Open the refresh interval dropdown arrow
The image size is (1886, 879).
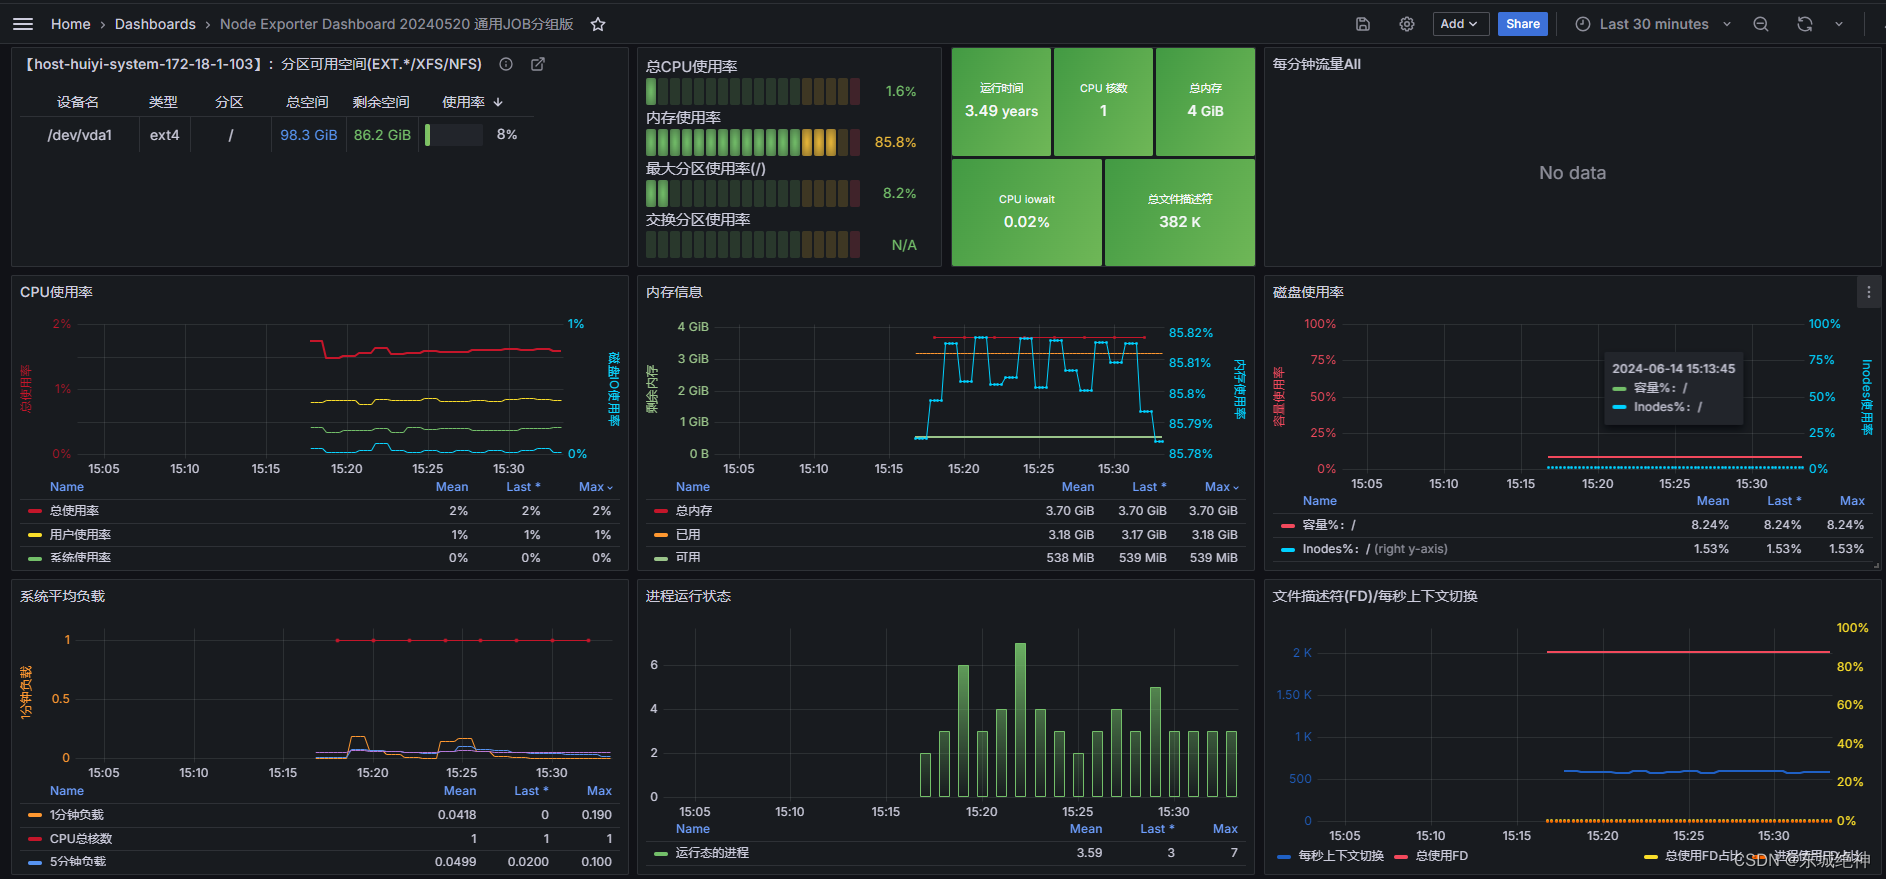coord(1839,24)
